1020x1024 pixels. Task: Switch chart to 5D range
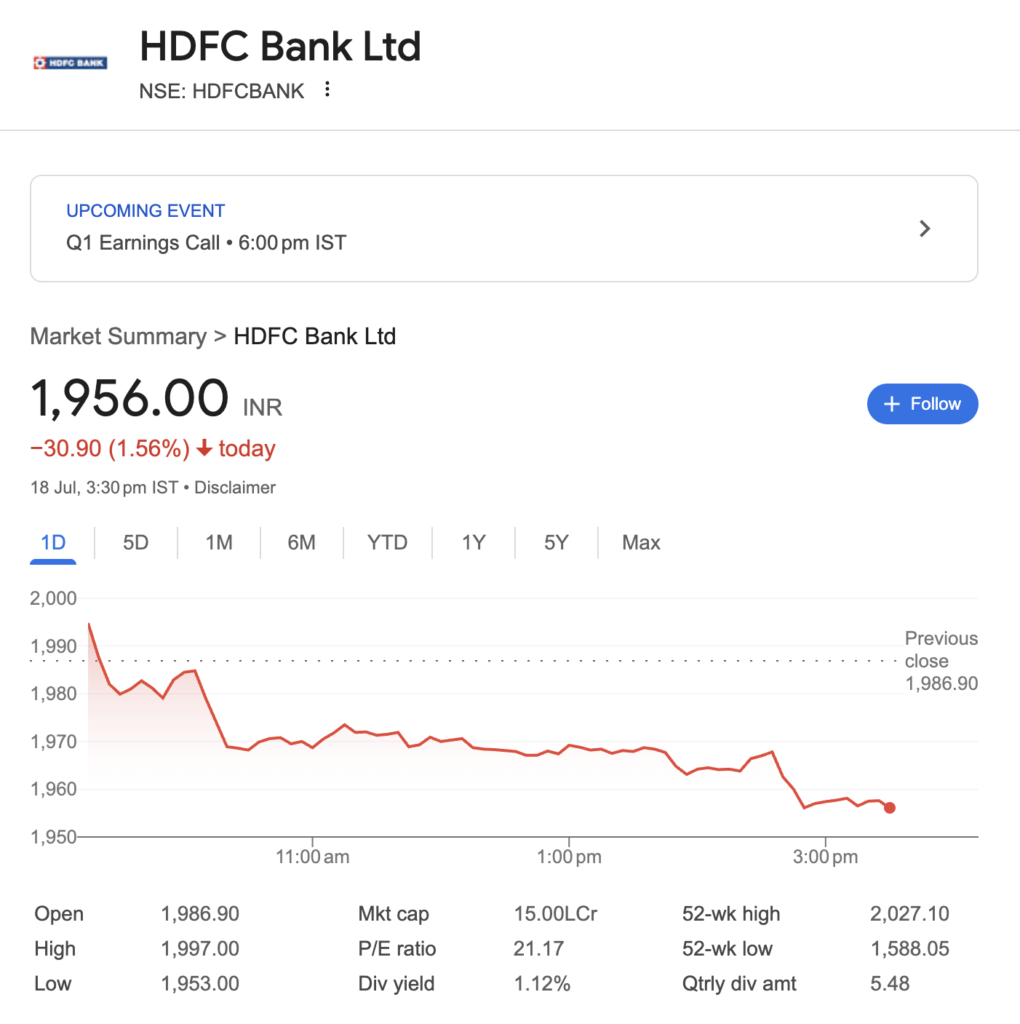136,543
